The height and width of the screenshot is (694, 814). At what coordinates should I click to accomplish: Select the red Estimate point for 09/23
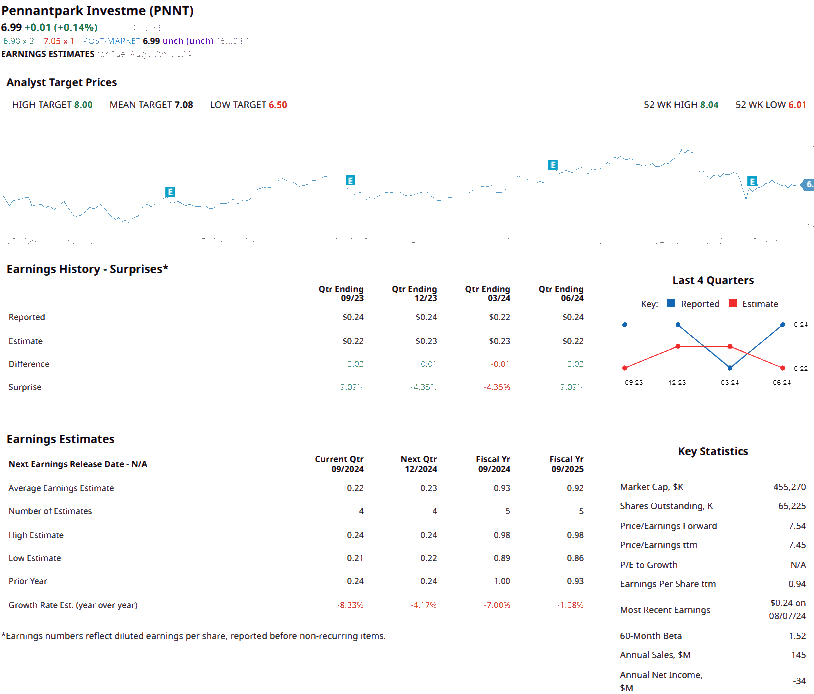(x=625, y=368)
